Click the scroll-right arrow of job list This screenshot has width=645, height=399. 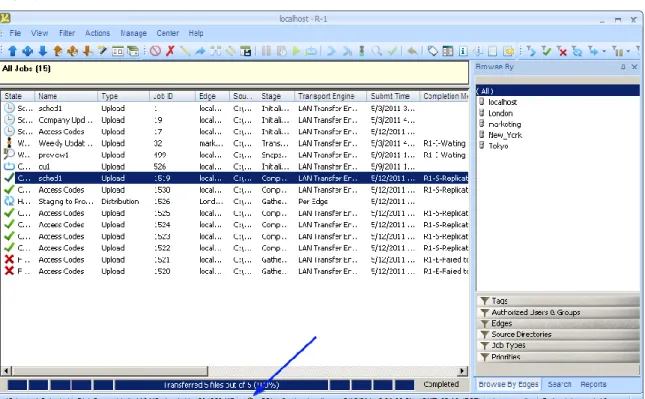462,371
